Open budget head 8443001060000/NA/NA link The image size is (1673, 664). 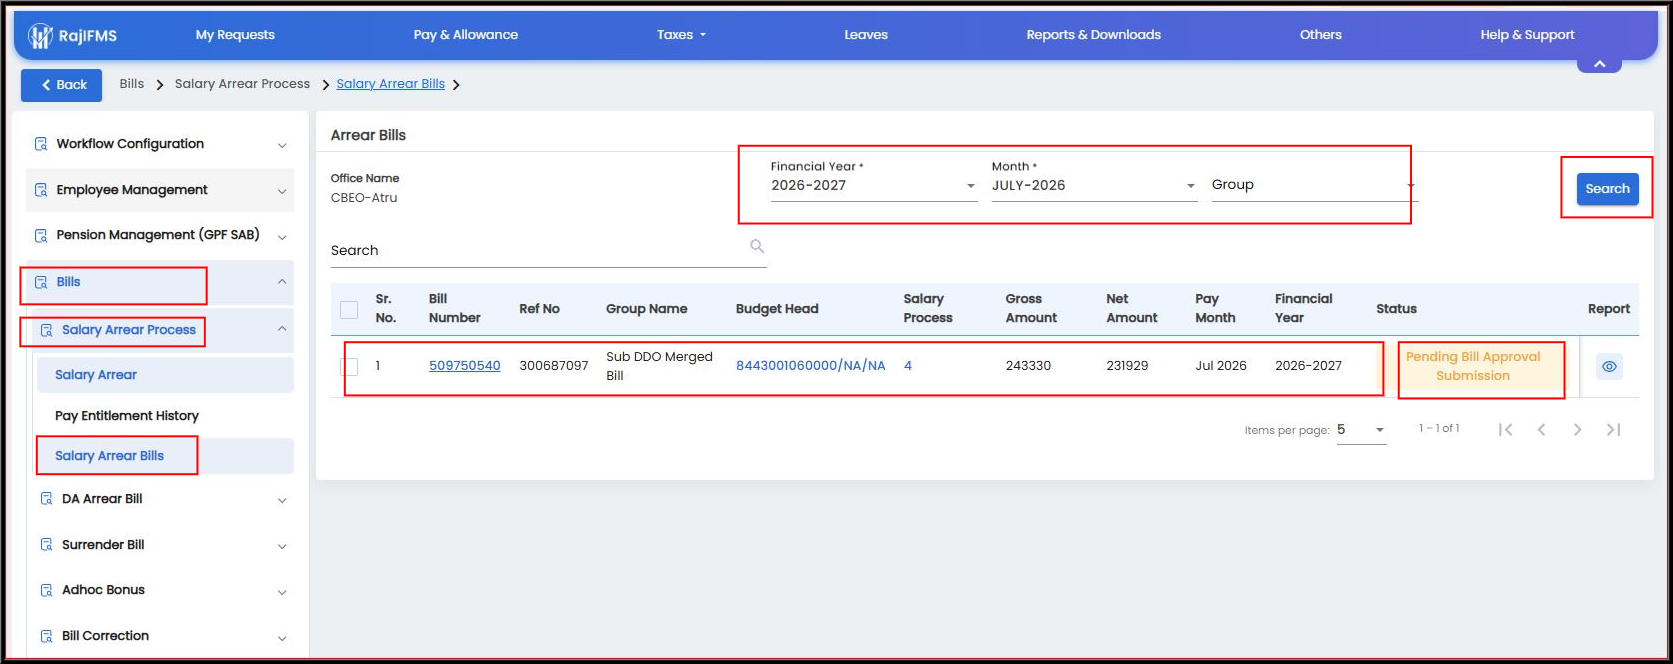(811, 366)
